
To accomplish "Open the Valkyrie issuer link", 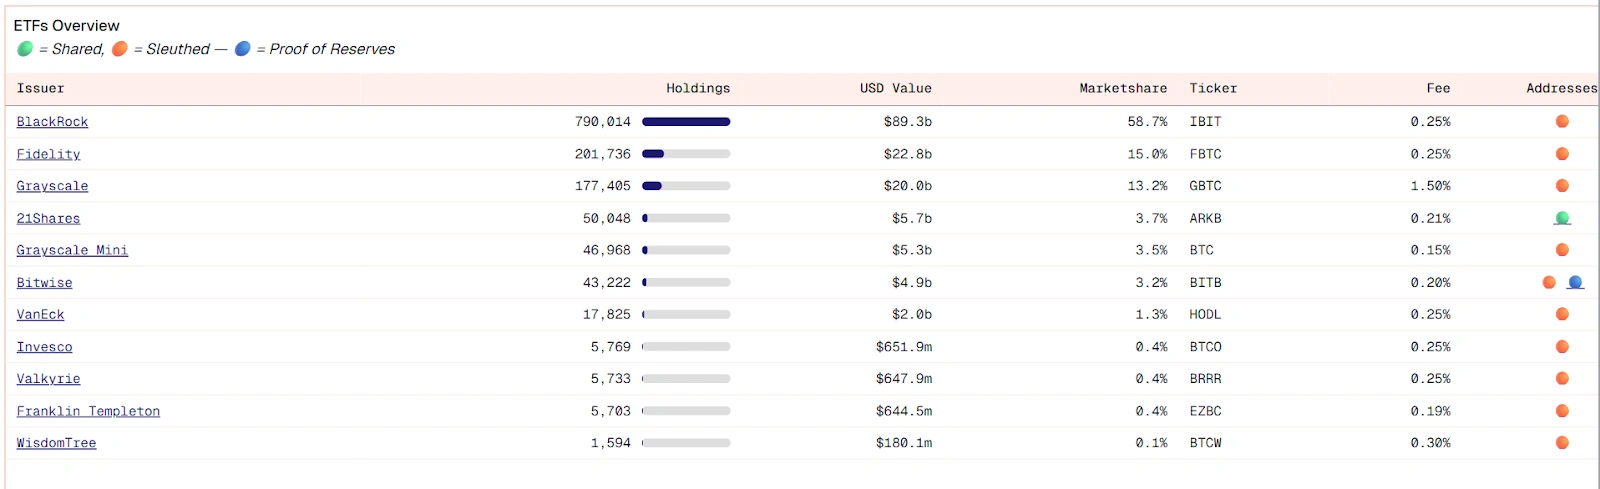I will tap(48, 379).
